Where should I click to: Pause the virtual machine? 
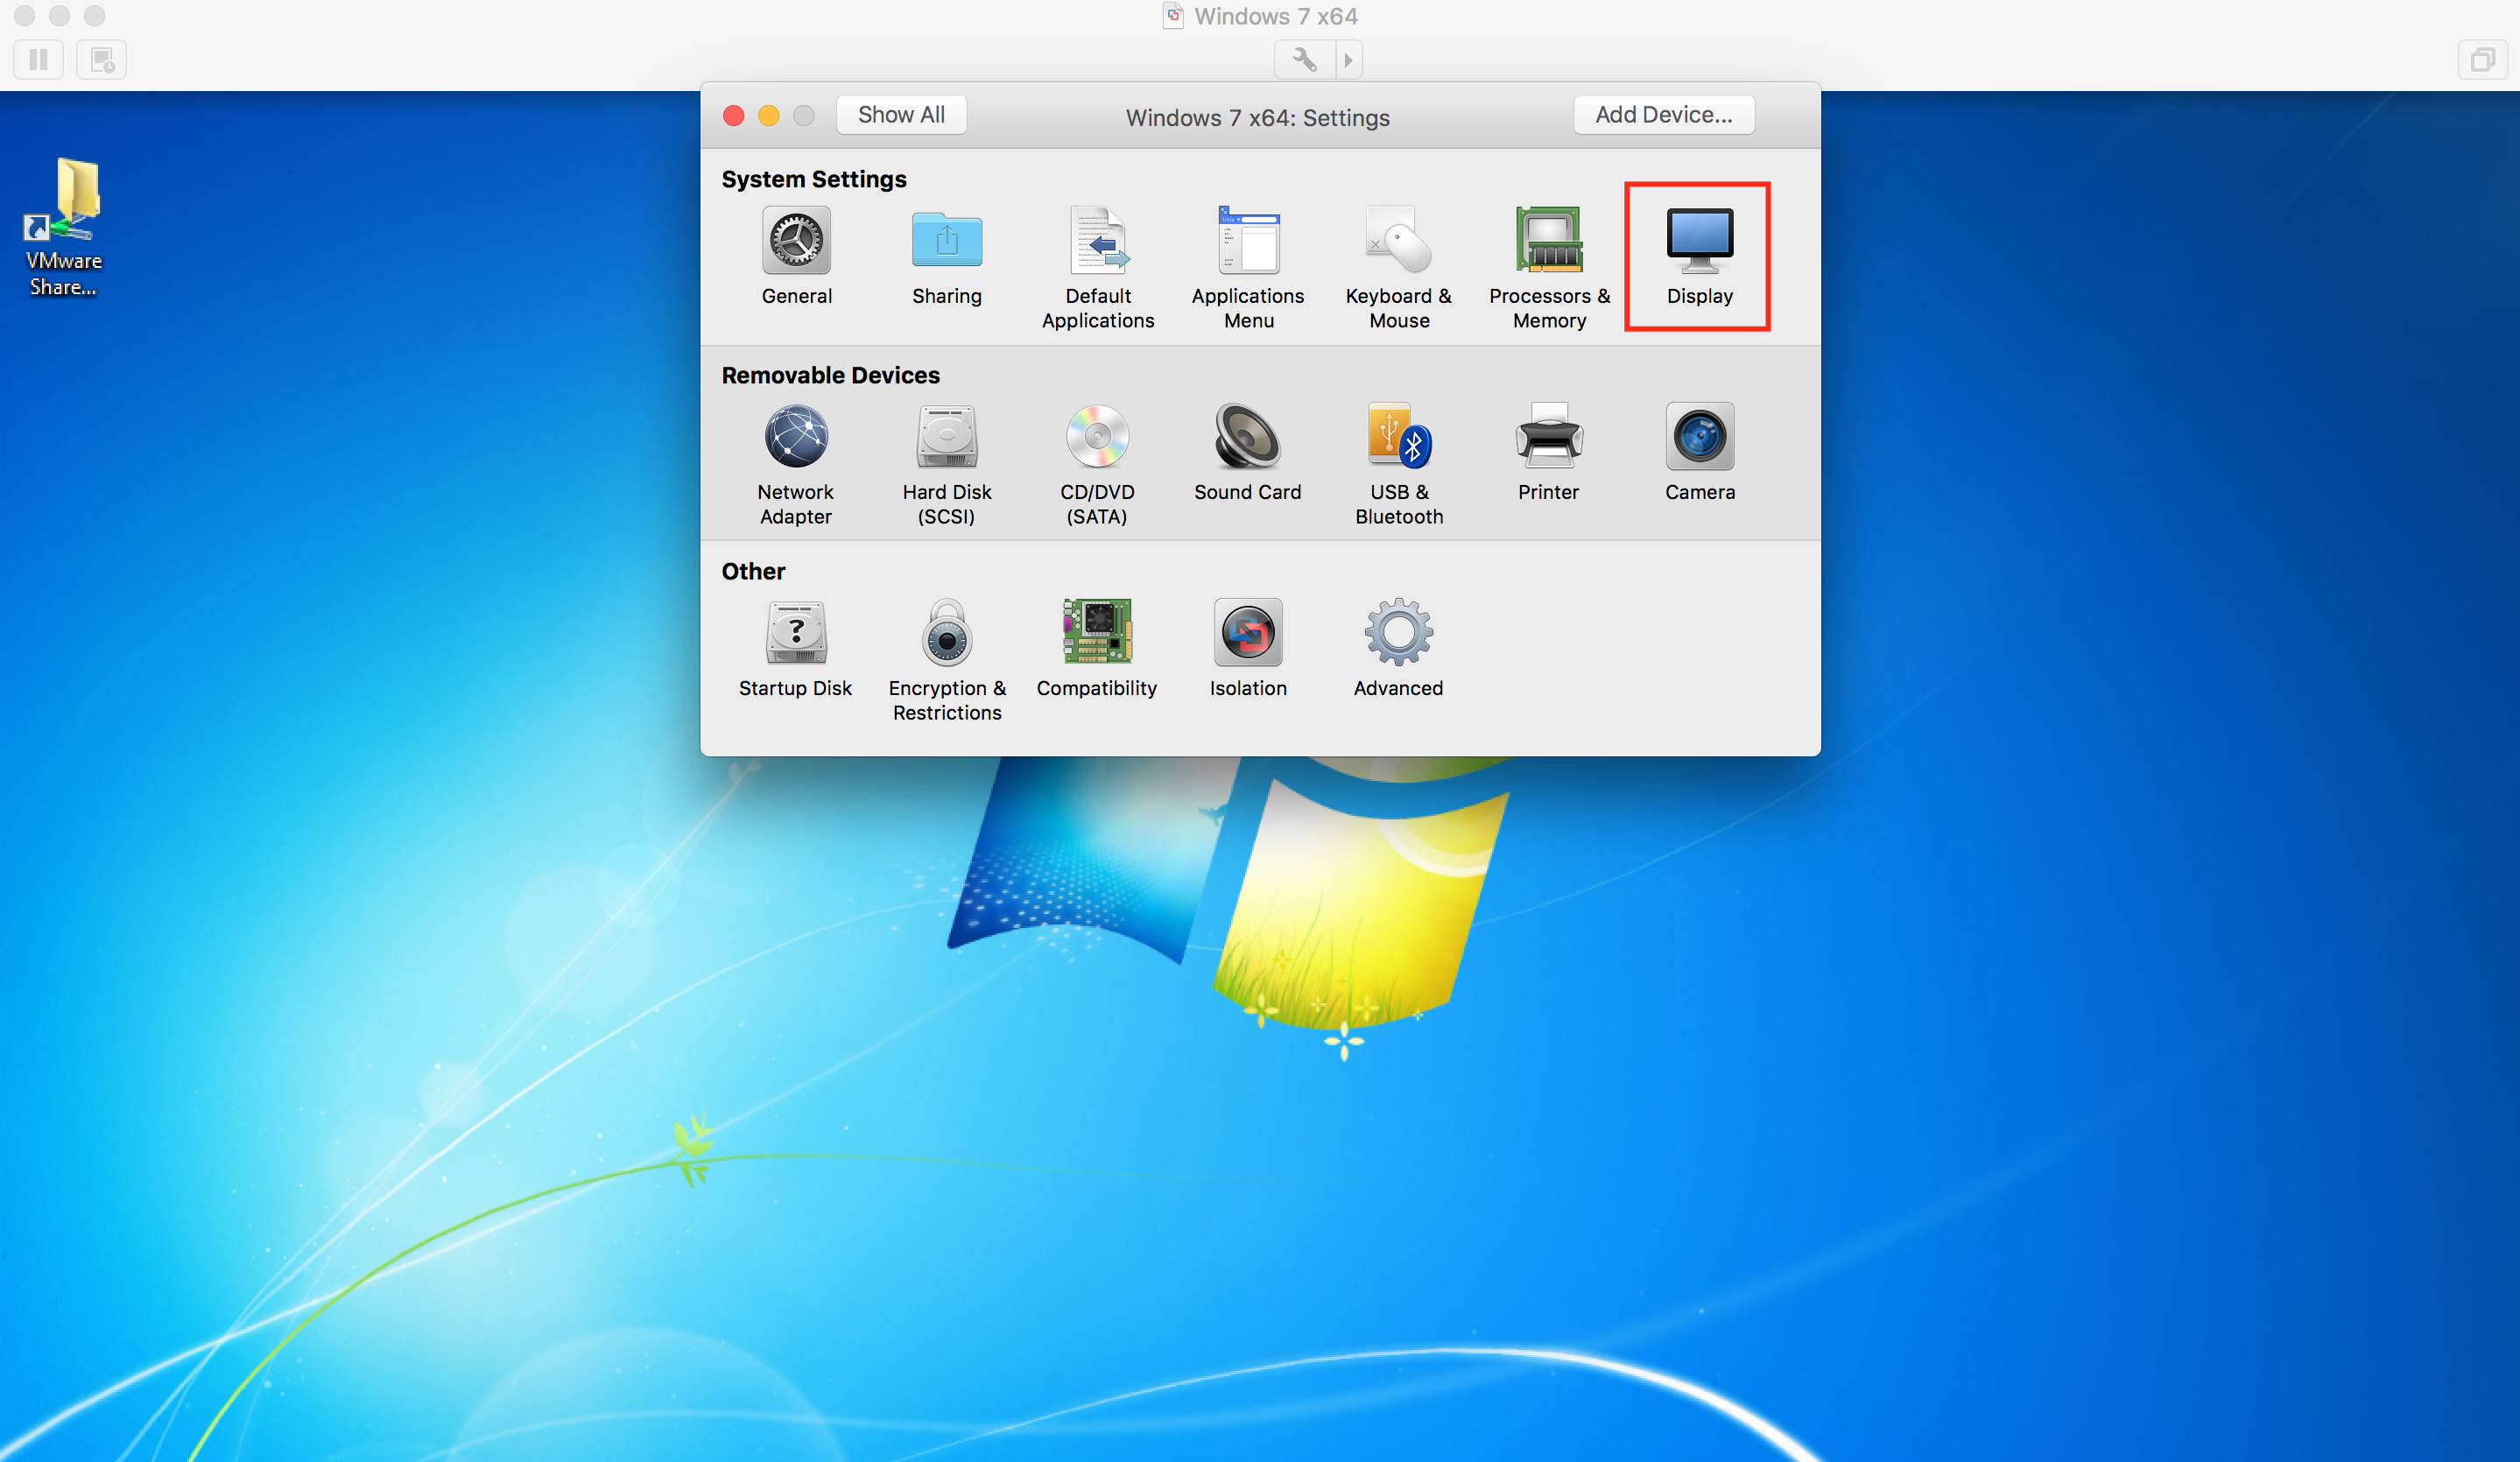(38, 60)
